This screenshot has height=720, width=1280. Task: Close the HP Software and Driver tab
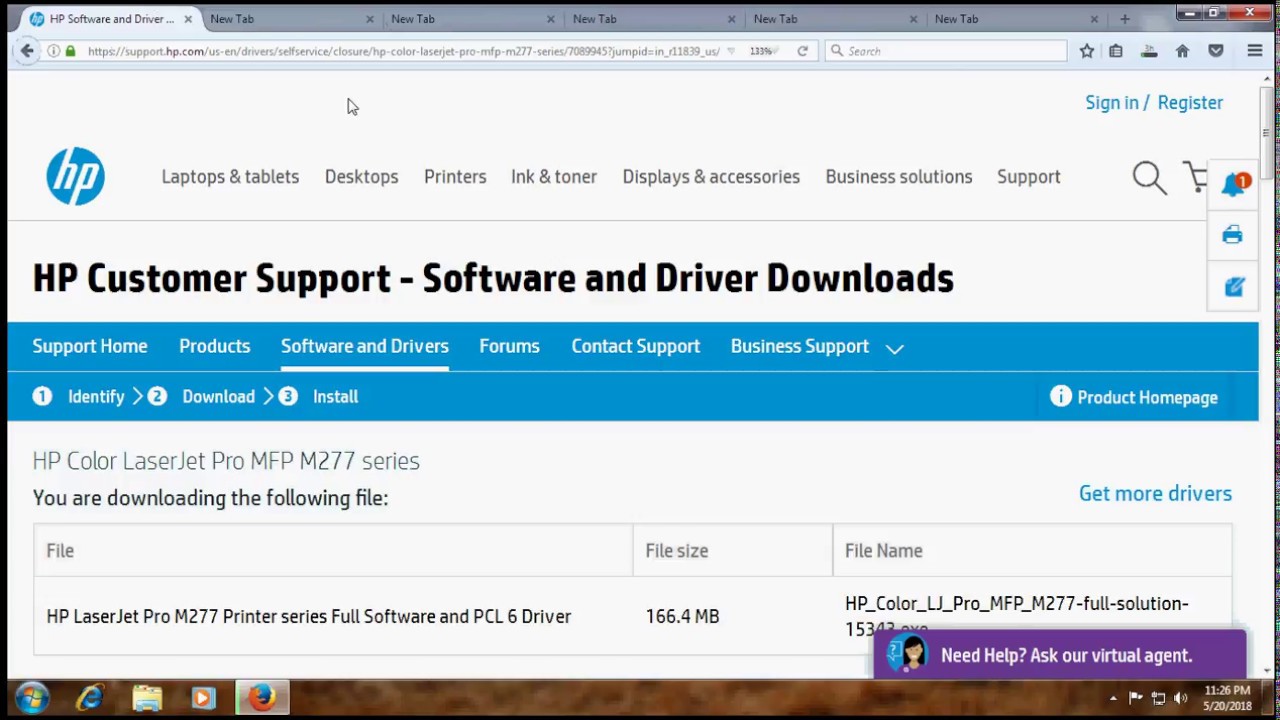click(188, 19)
